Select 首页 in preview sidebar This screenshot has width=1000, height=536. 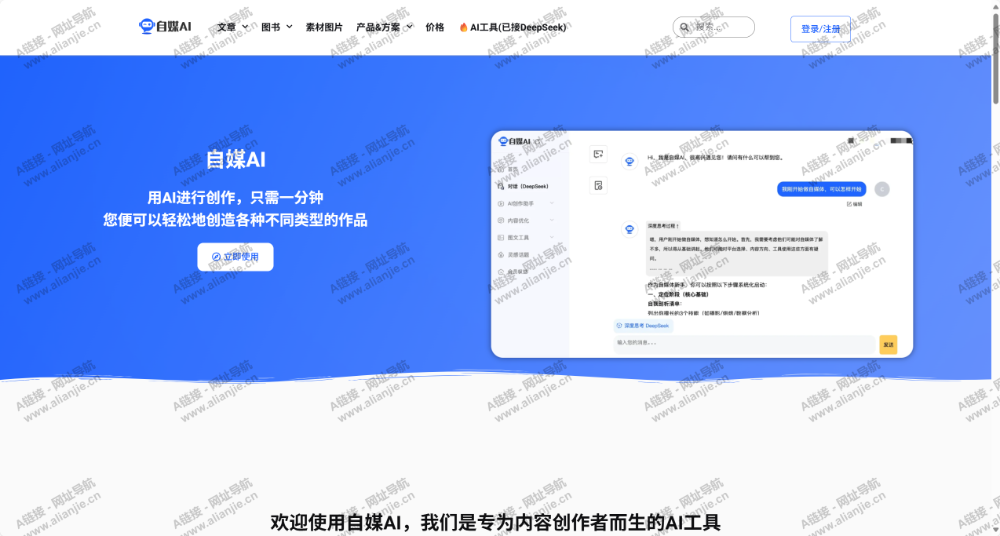508,169
